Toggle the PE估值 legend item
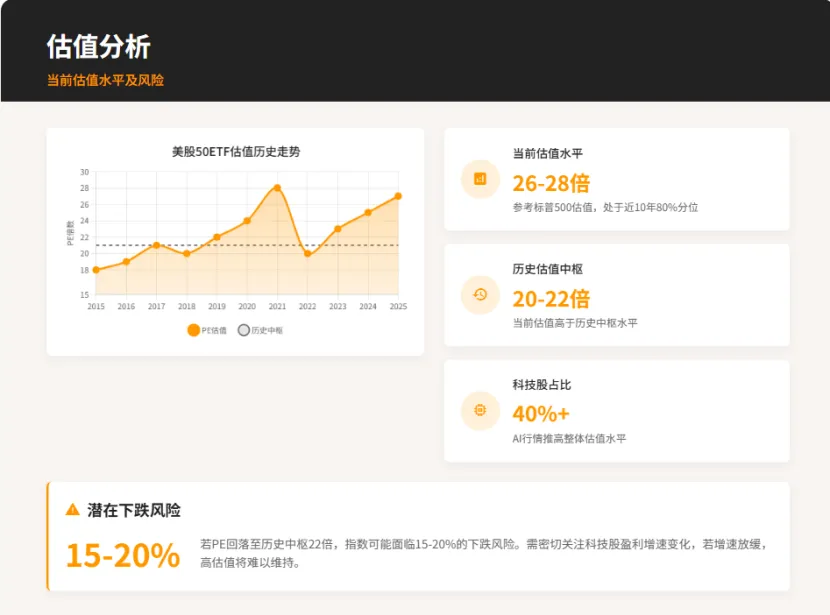This screenshot has height=615, width=830. pyautogui.click(x=207, y=330)
